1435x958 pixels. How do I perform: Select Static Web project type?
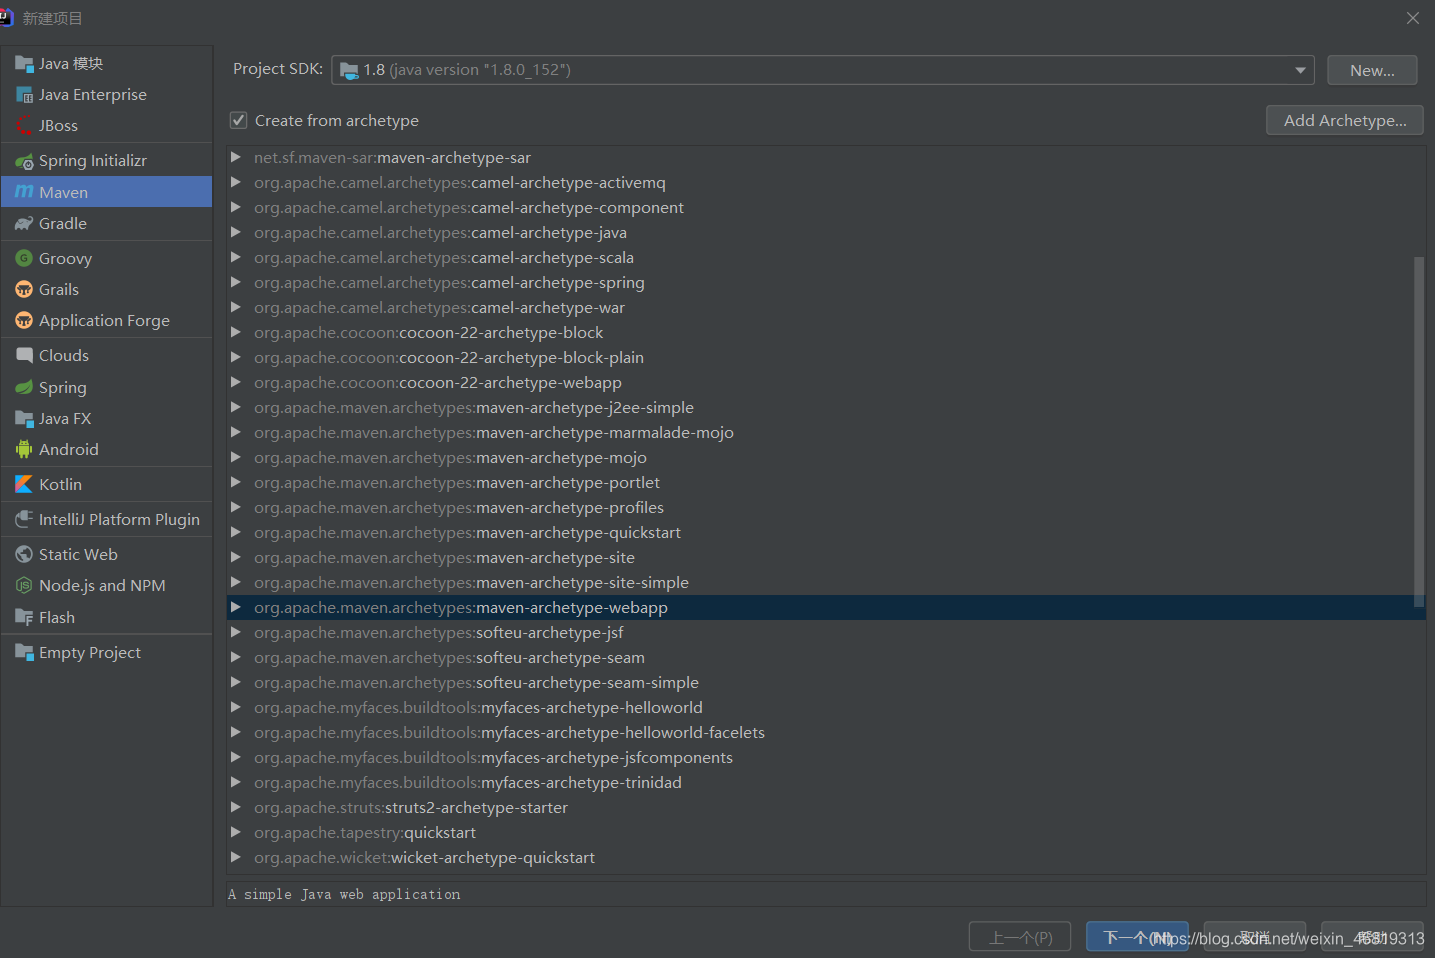click(107, 555)
